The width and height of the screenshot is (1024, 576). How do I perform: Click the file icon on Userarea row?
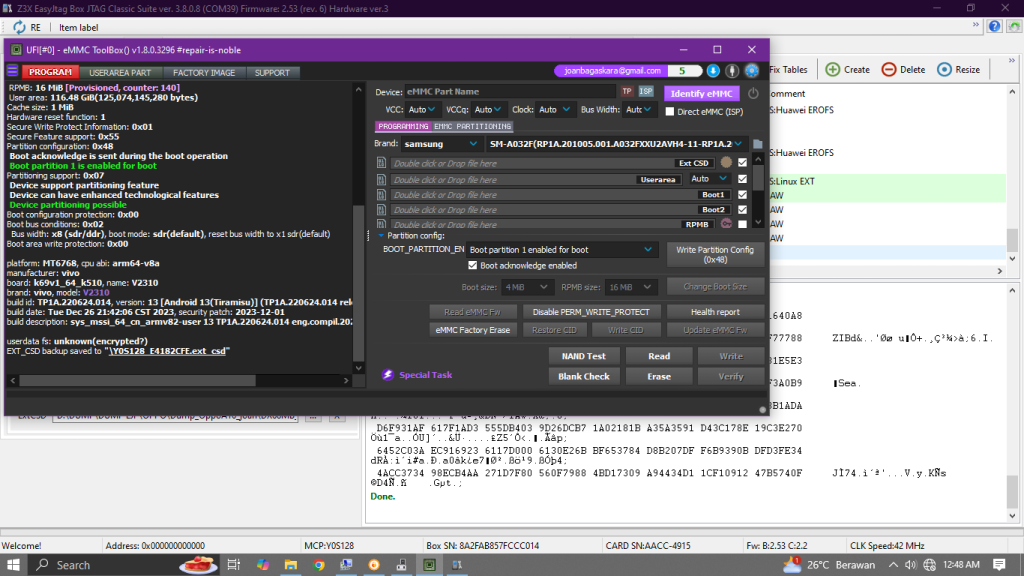tap(381, 179)
